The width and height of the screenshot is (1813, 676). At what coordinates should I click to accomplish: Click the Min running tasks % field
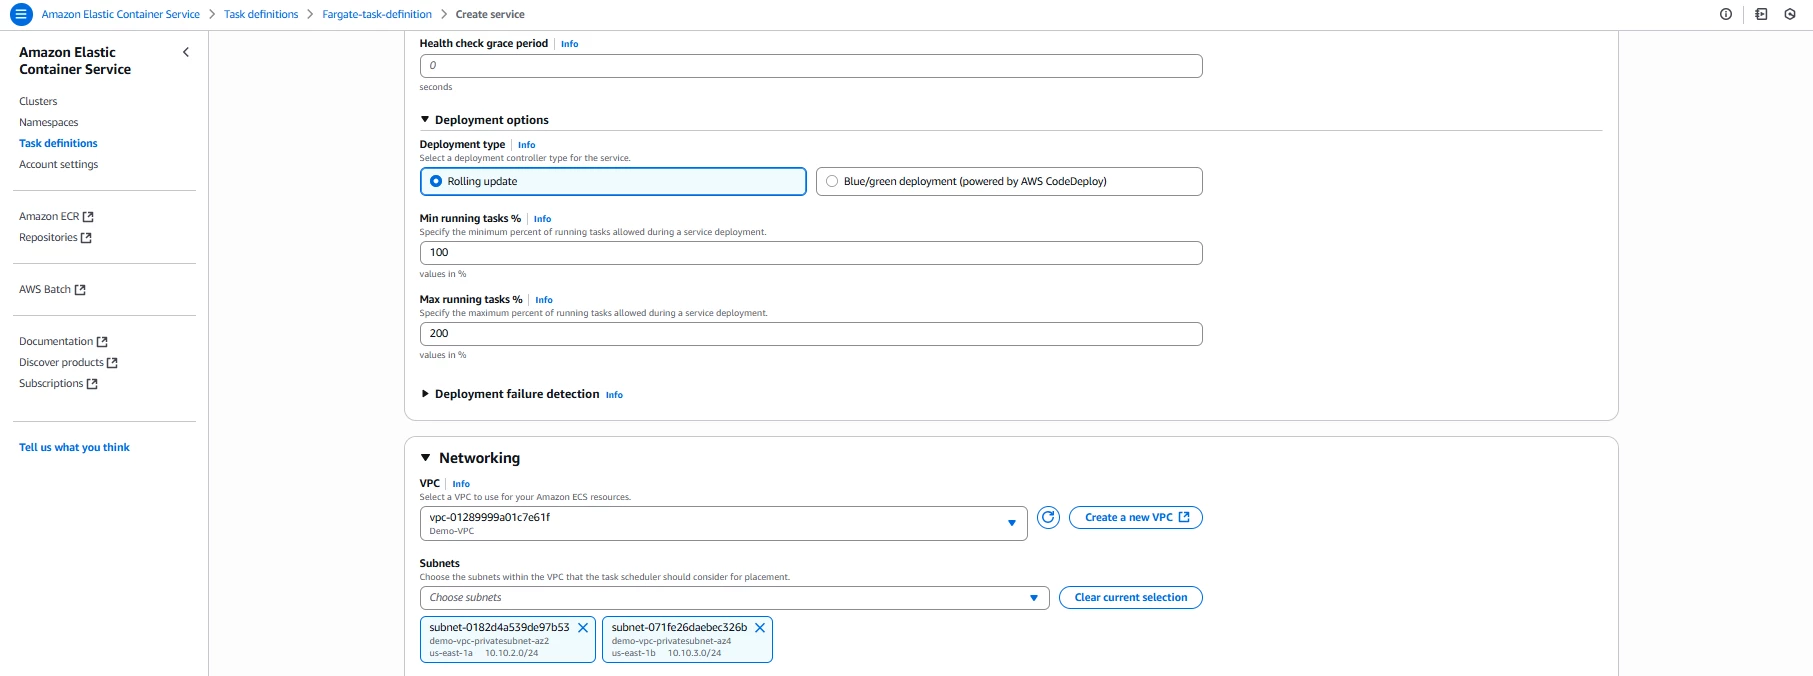point(811,253)
